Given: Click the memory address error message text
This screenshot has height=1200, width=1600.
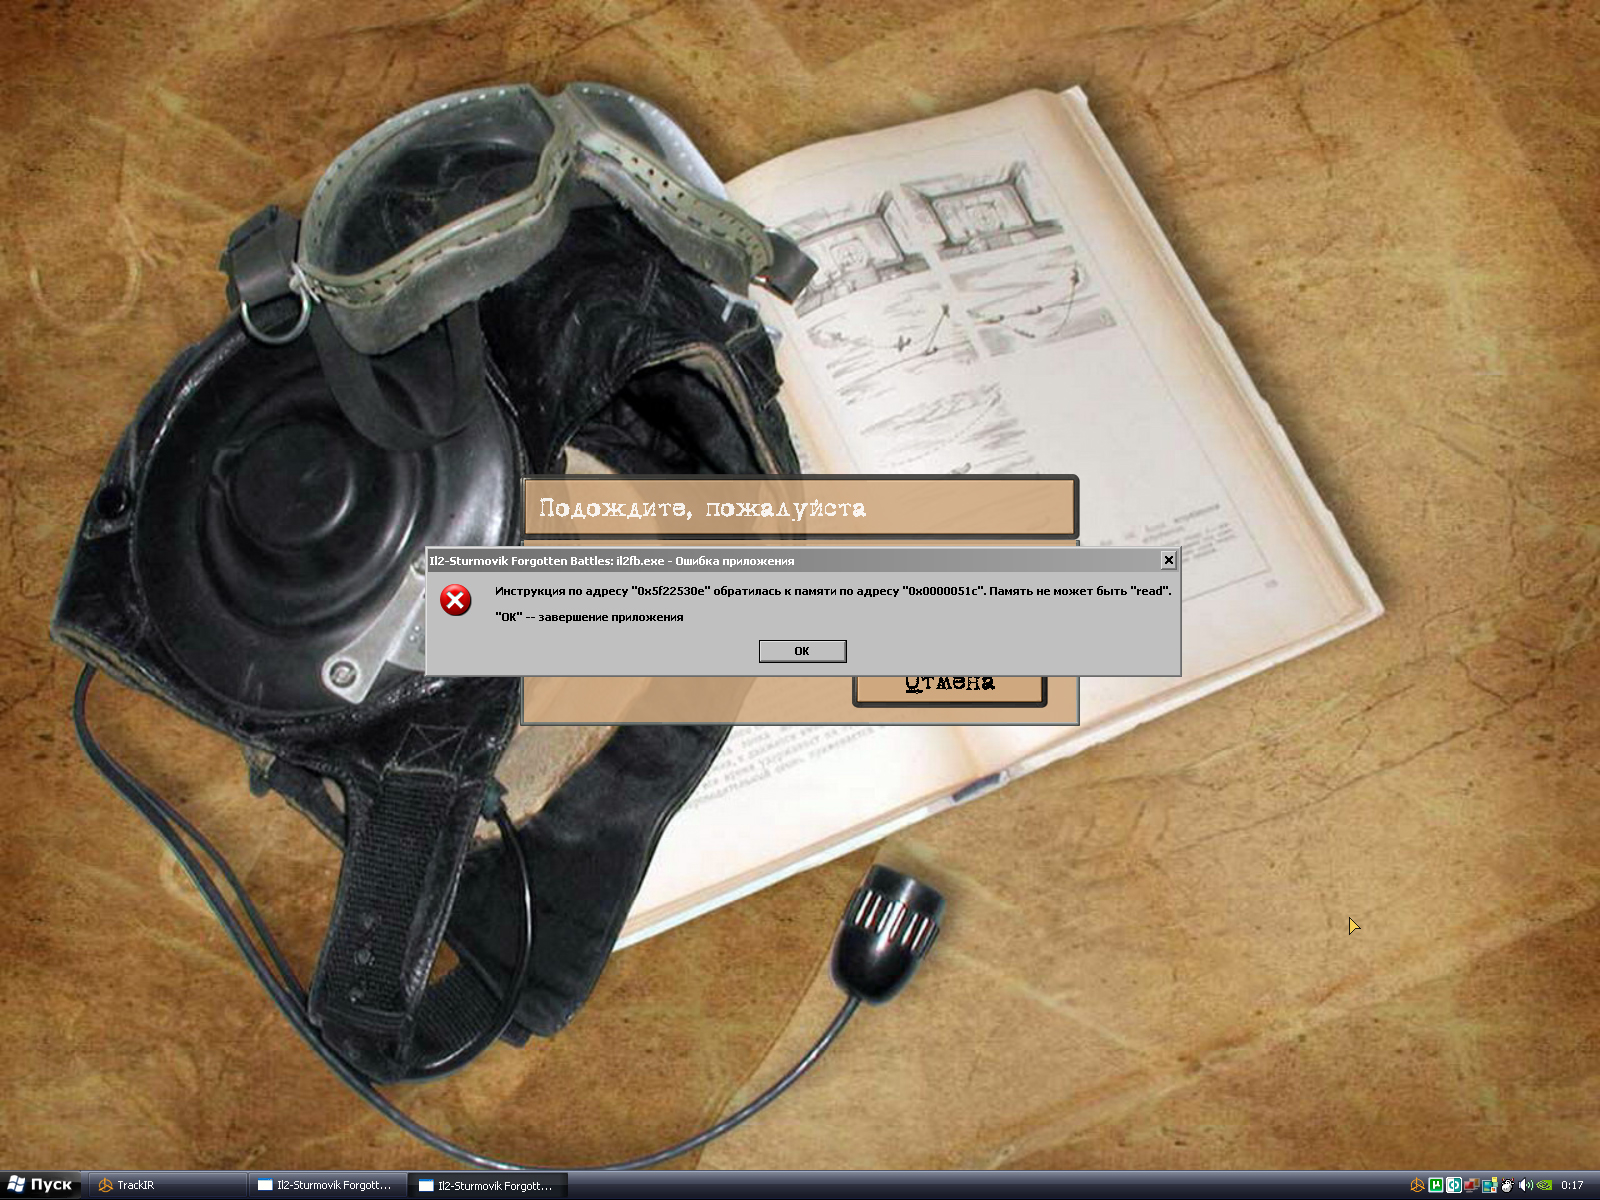Looking at the screenshot, I should [833, 591].
